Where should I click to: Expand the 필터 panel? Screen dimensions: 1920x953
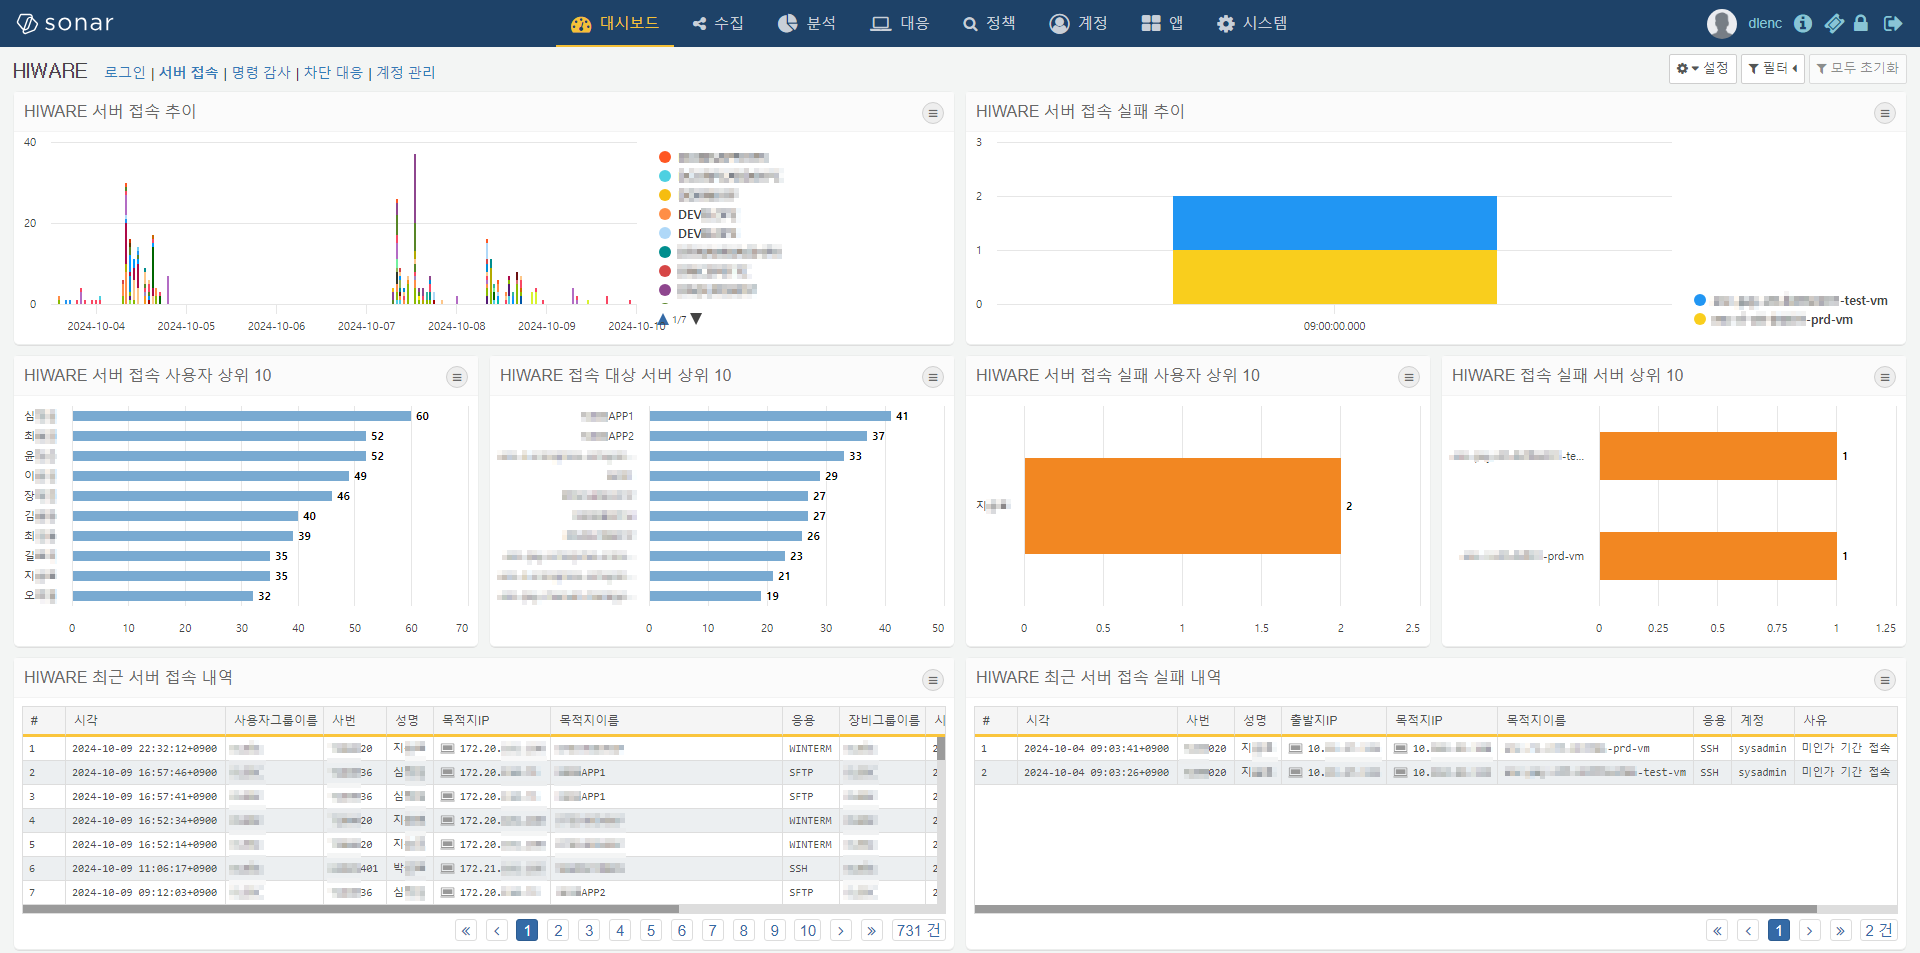coord(1773,68)
